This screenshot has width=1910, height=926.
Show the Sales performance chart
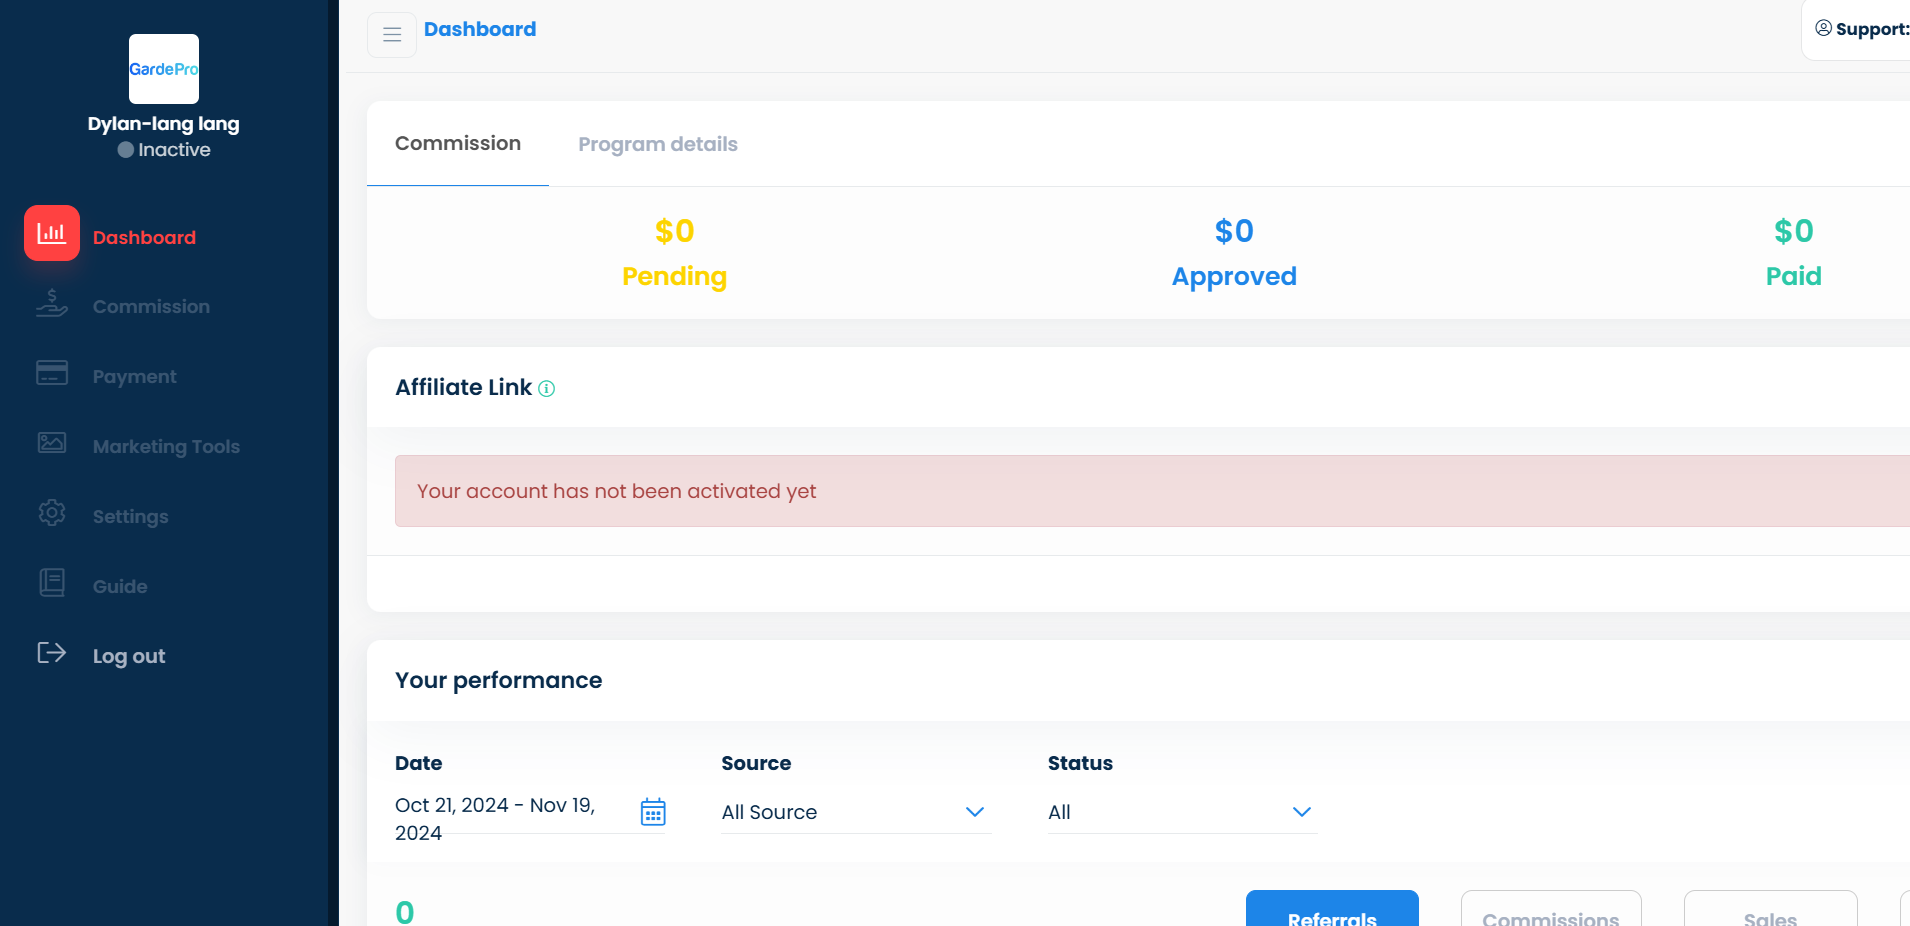point(1770,912)
